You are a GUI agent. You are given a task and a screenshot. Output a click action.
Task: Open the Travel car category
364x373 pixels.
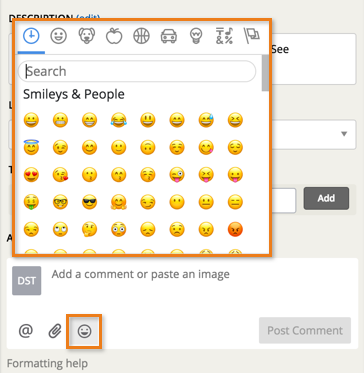click(x=169, y=35)
